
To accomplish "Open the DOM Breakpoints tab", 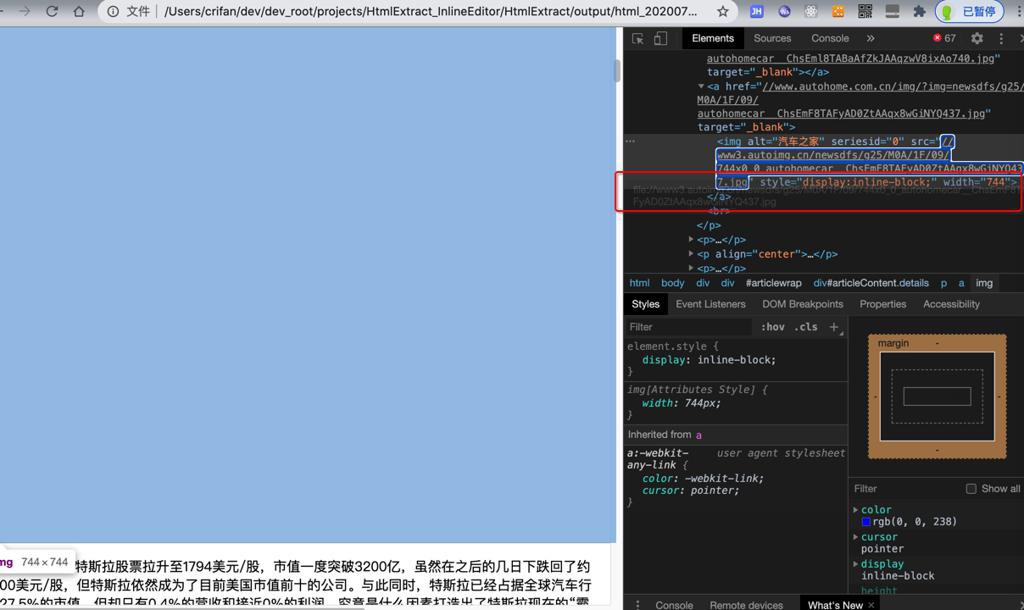I will [803, 304].
